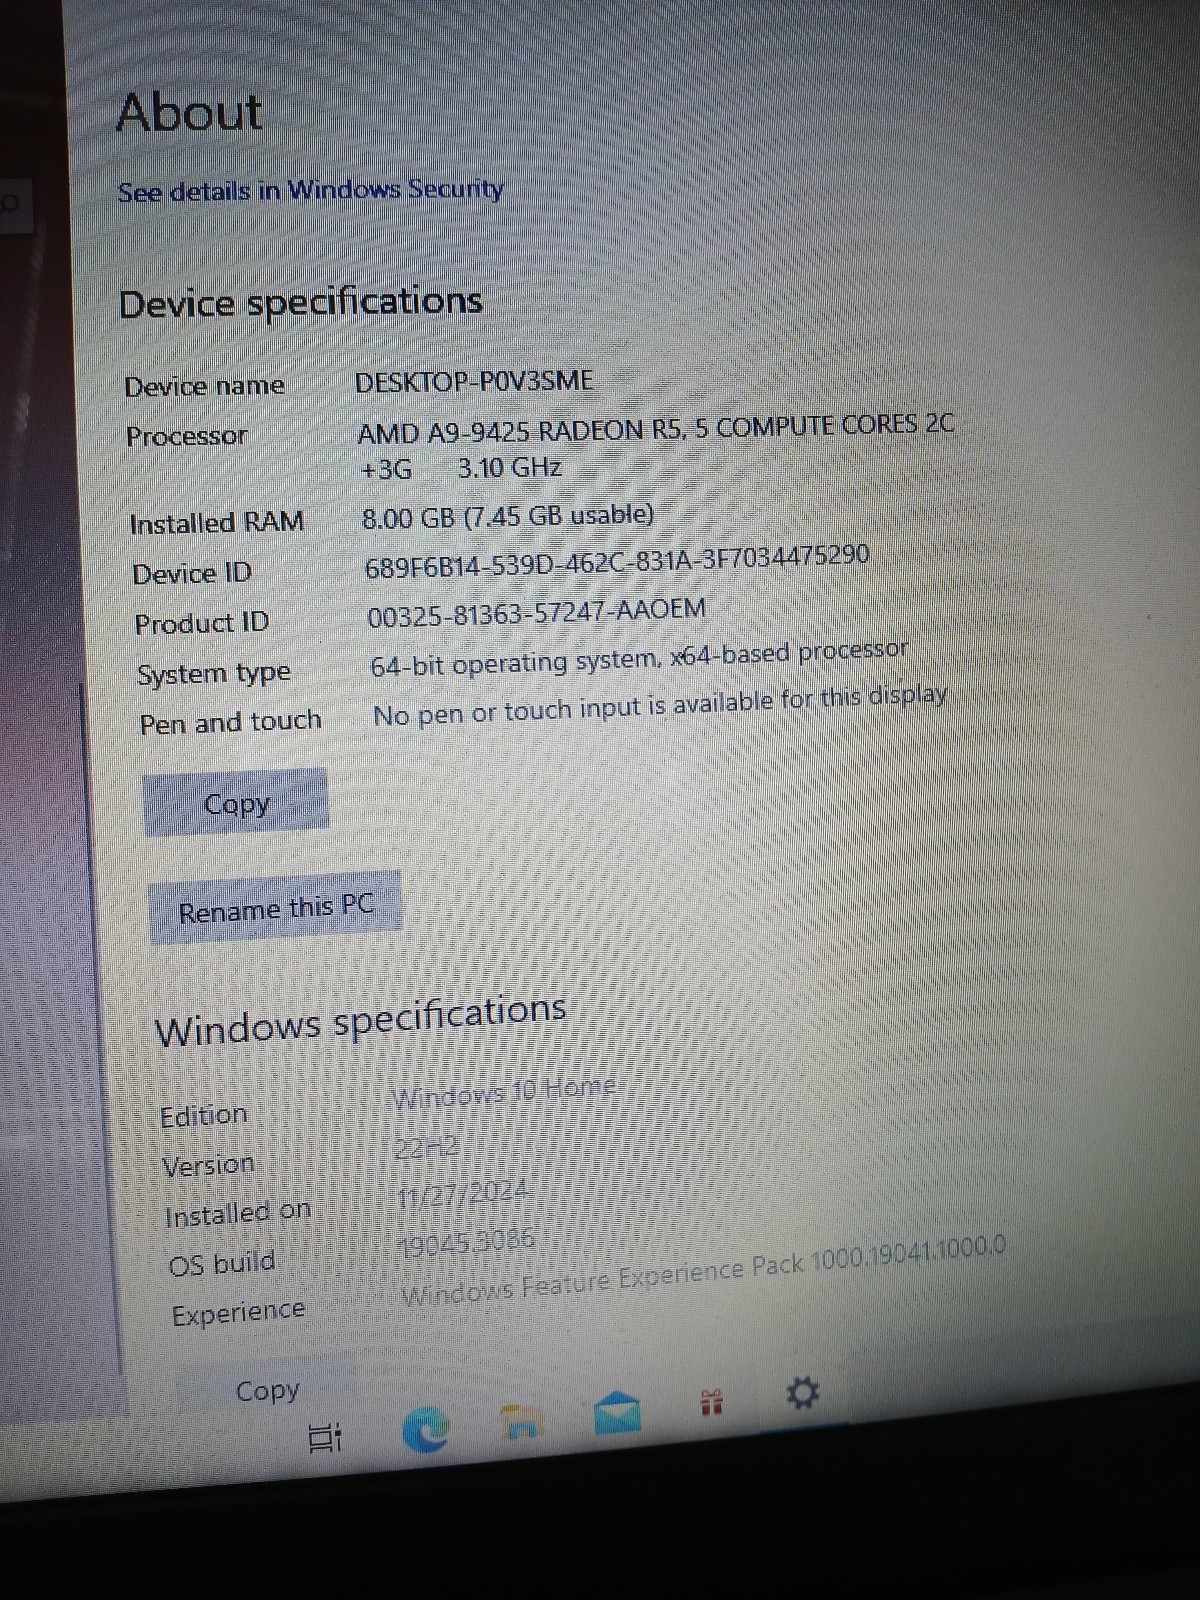Click the Installed on date 11/27/2024
Viewport: 1200px width, 1600px height.
(x=463, y=1195)
